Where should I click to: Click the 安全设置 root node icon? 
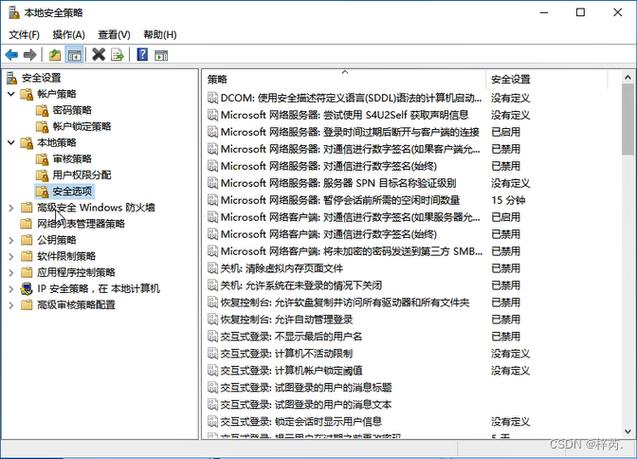12,78
